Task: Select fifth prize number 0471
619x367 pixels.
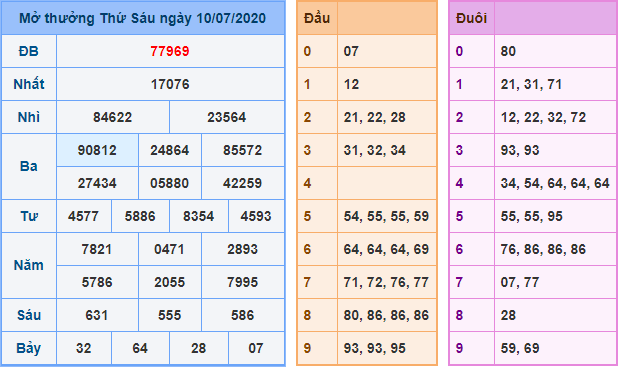Action: click(x=169, y=249)
